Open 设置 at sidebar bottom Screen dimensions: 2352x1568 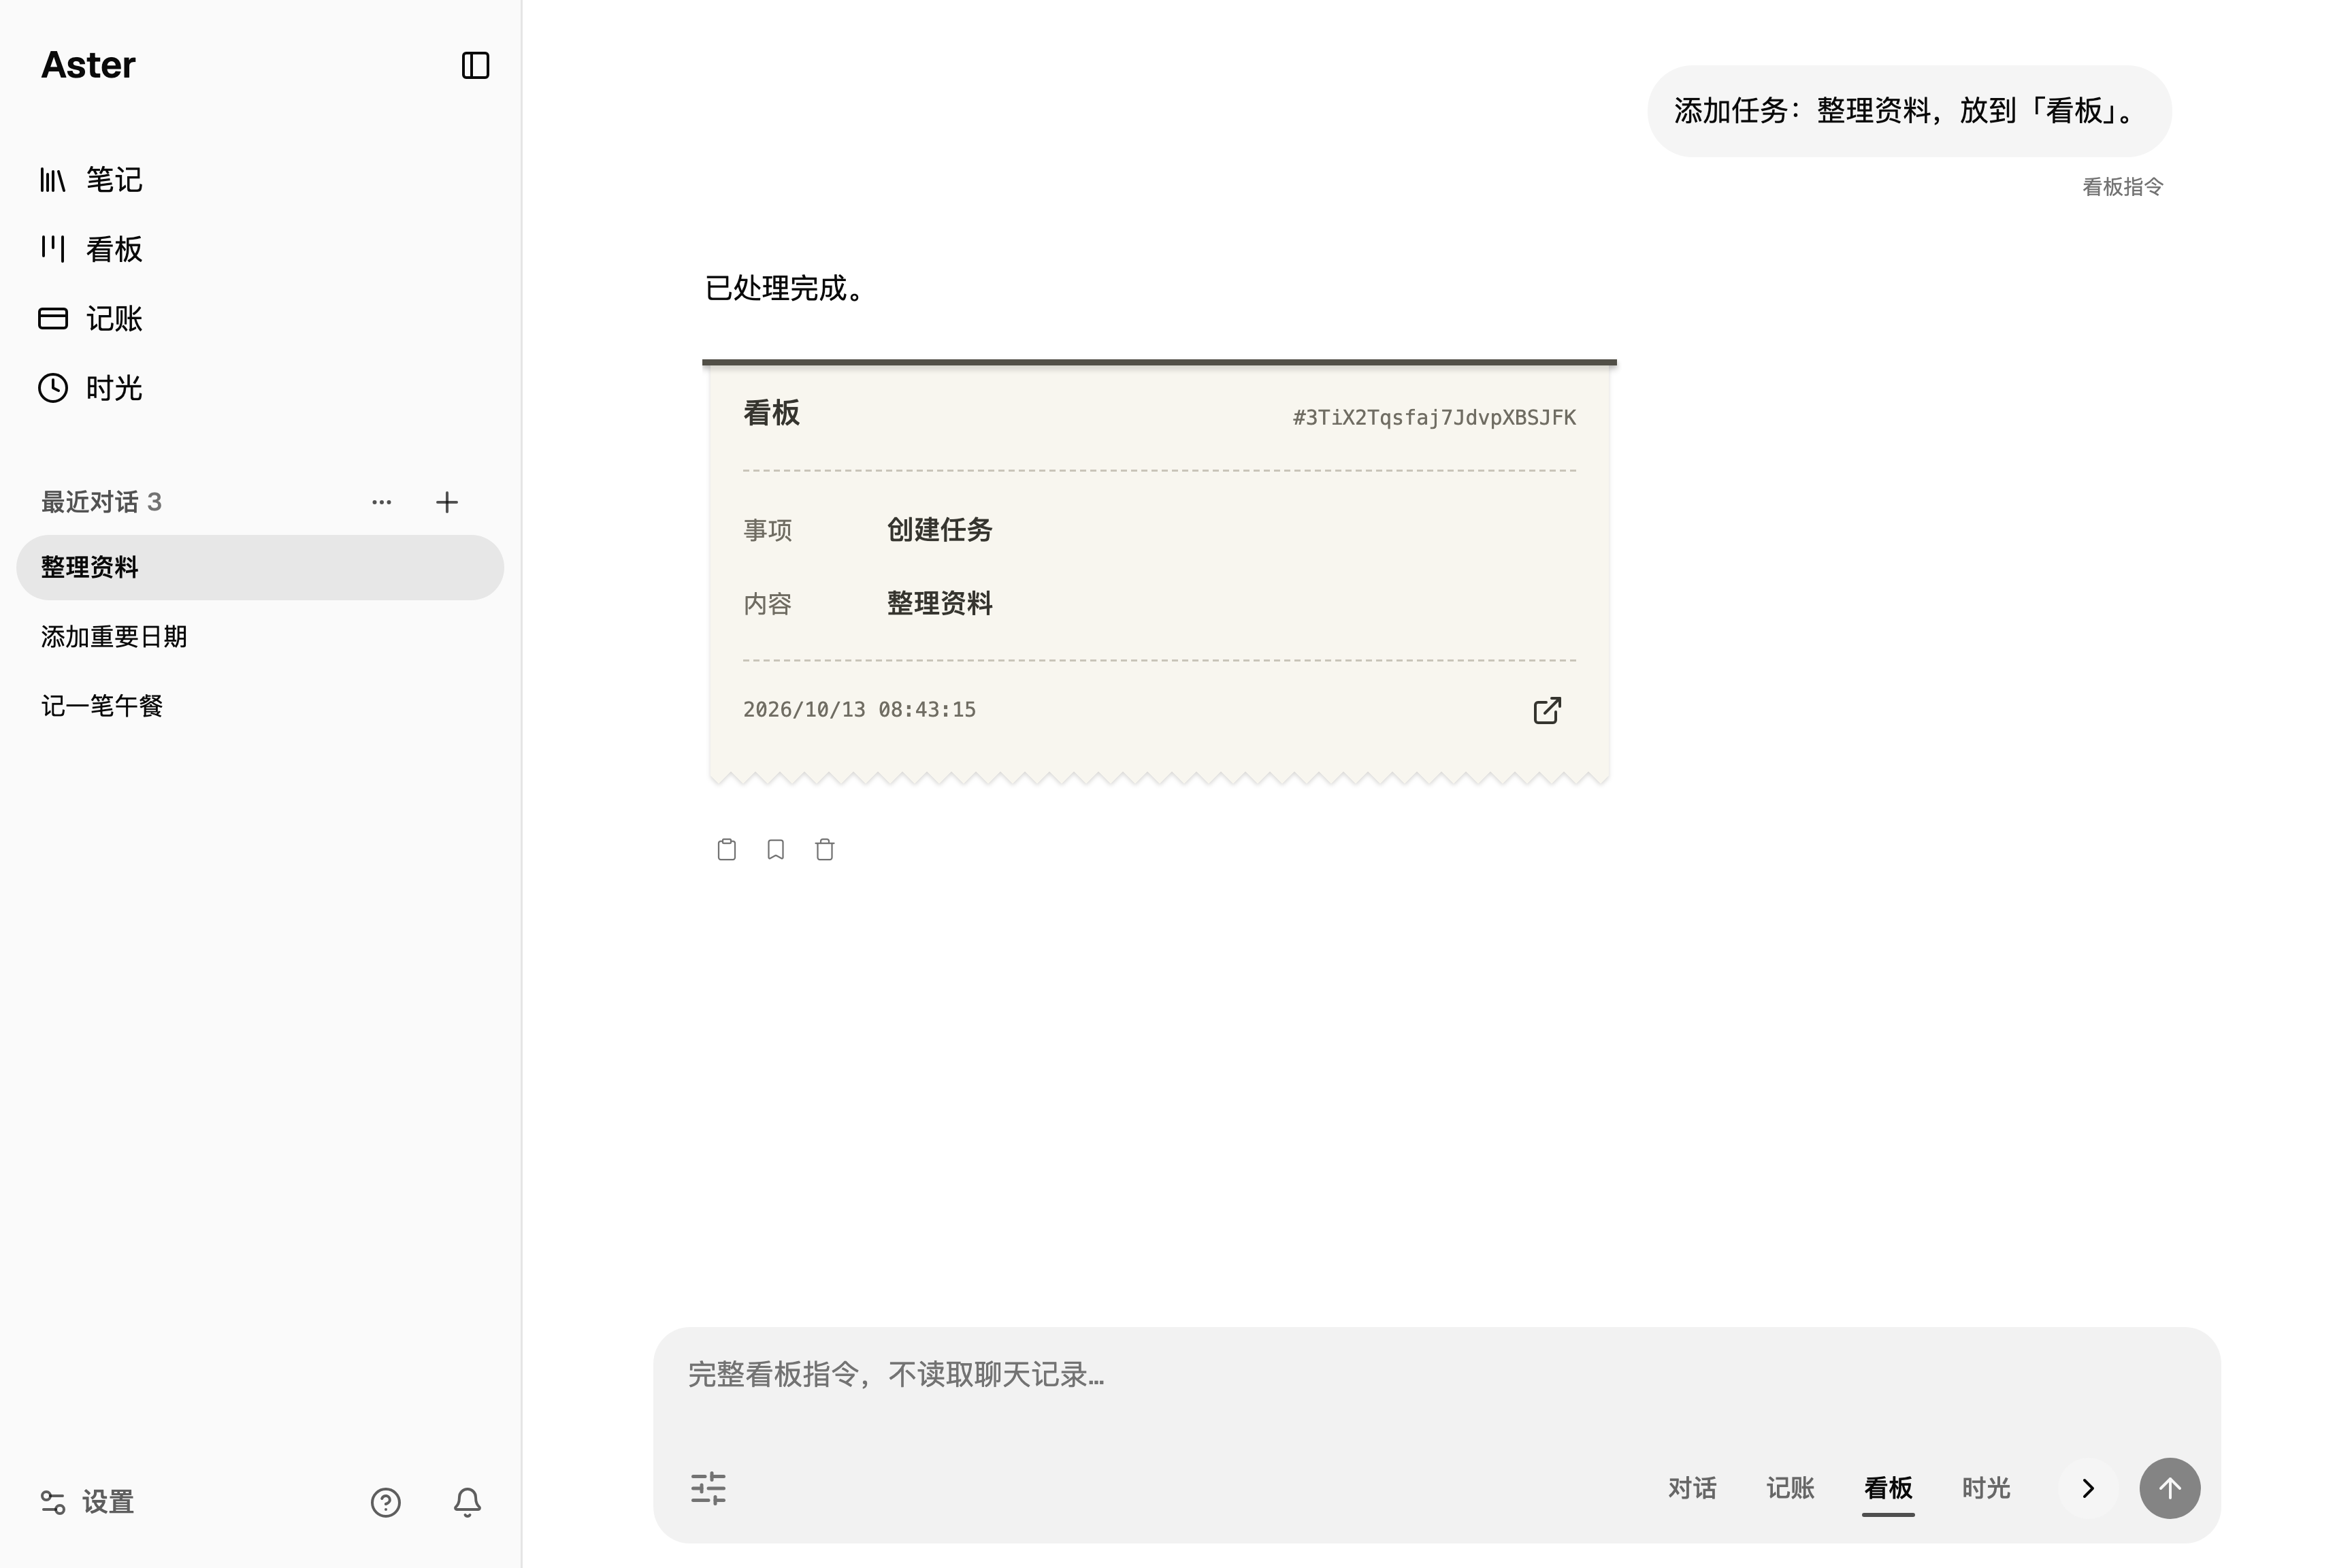point(87,1502)
